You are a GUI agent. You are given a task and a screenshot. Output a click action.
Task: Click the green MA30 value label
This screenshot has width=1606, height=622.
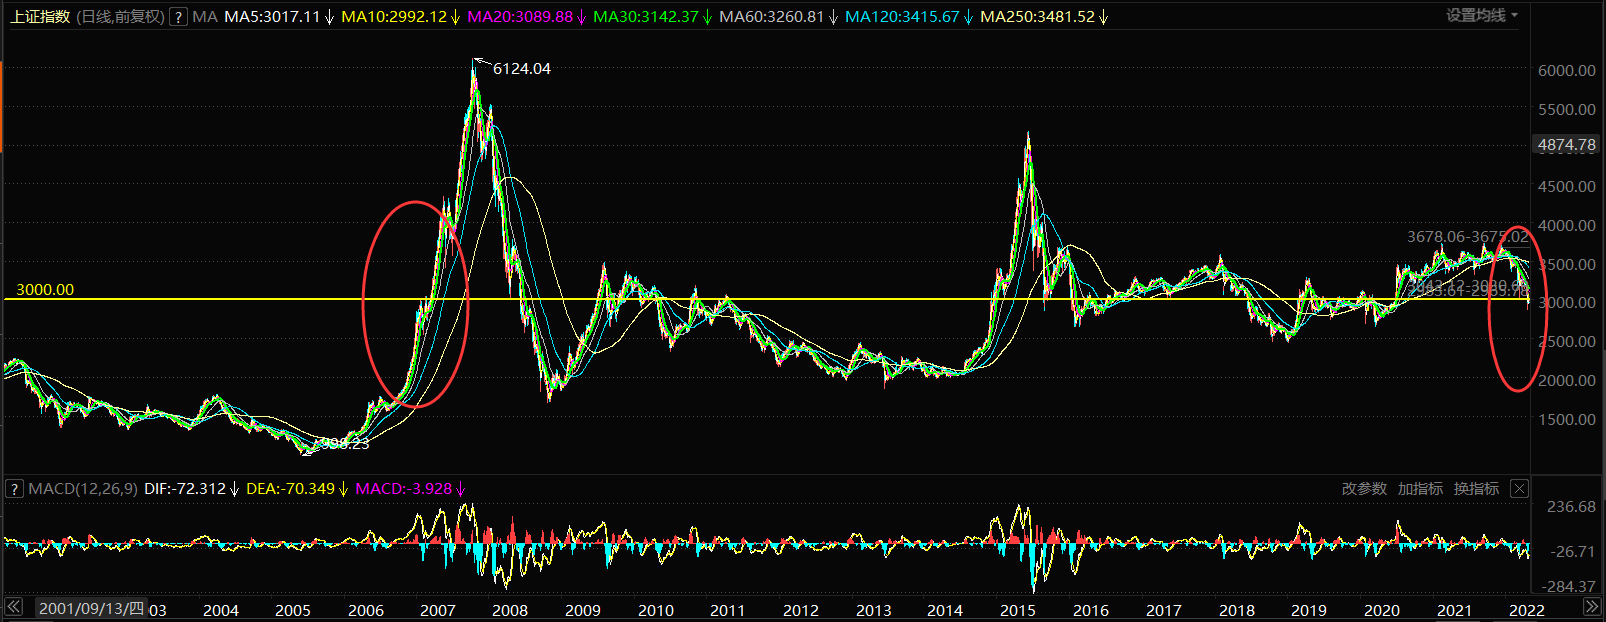click(x=645, y=17)
